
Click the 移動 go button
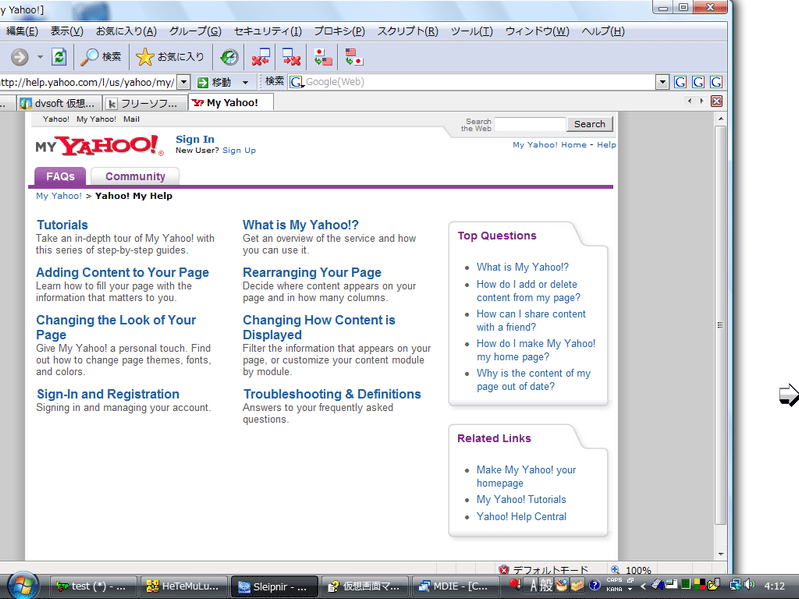215,82
